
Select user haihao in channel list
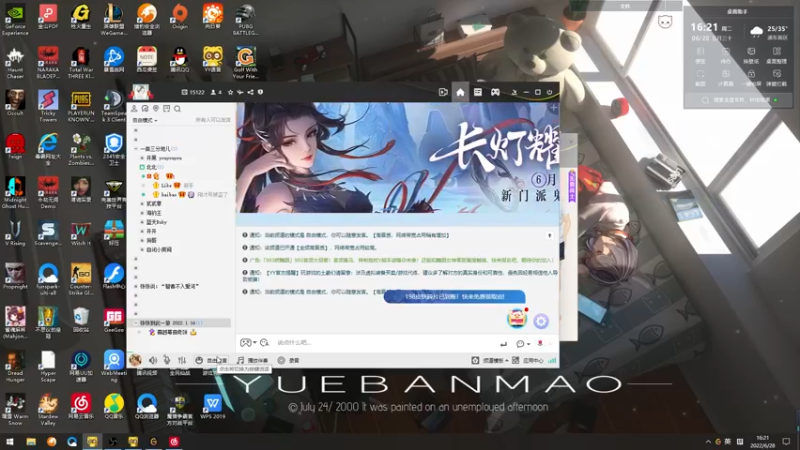coord(169,194)
